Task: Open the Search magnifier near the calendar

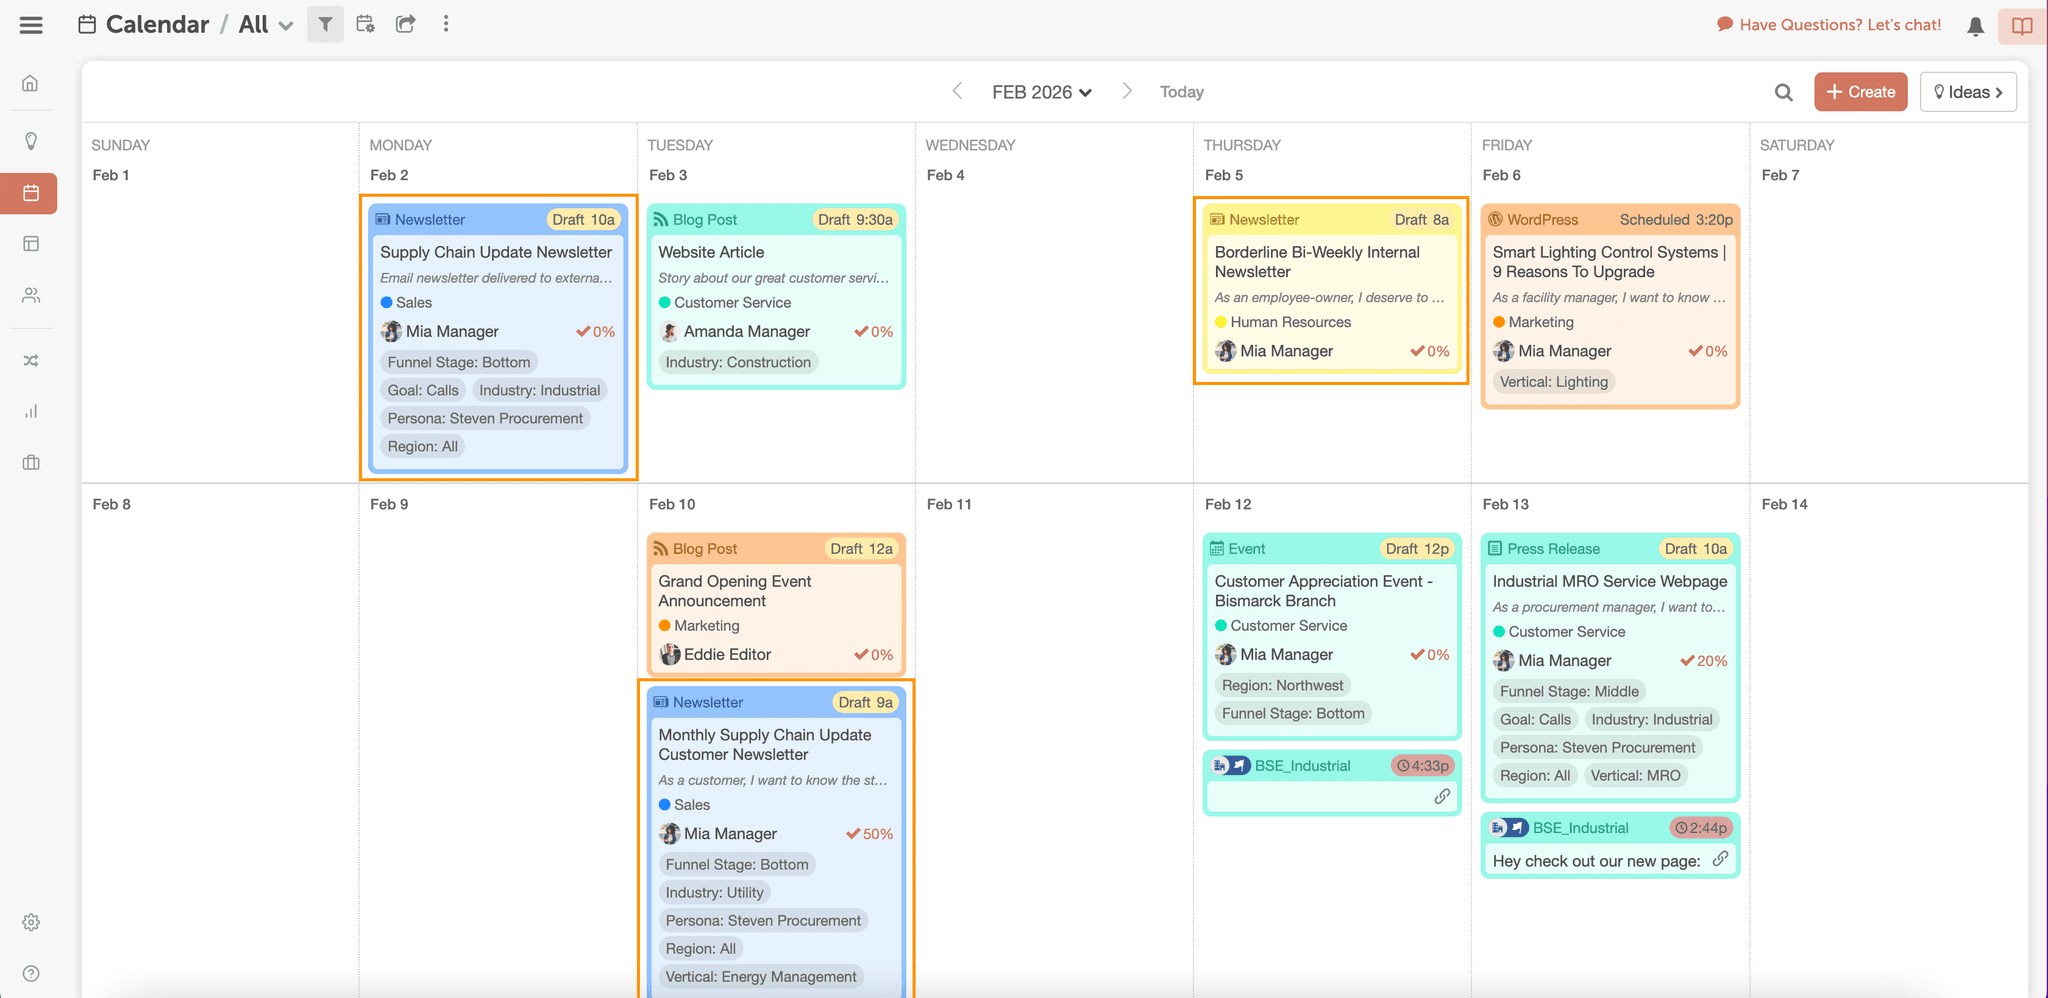Action: (1783, 92)
